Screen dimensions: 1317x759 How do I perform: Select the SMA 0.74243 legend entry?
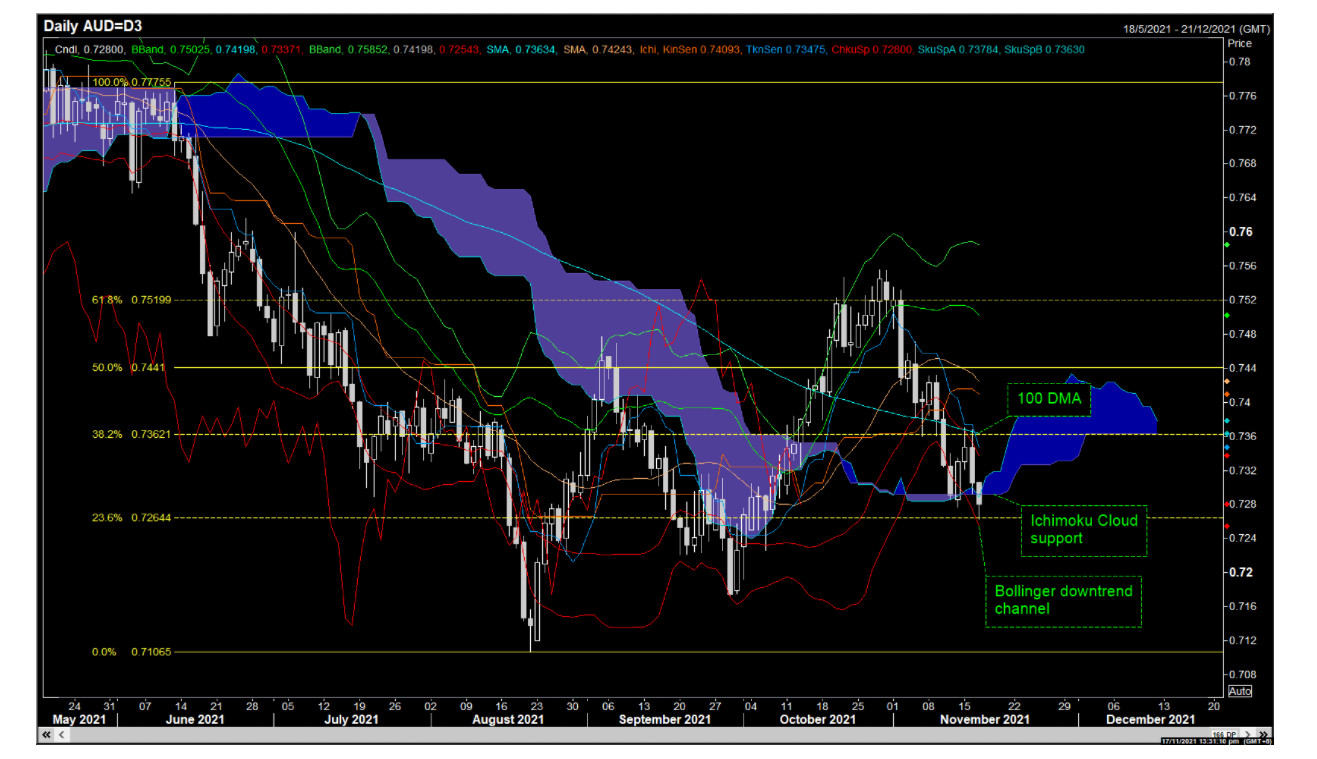596,49
